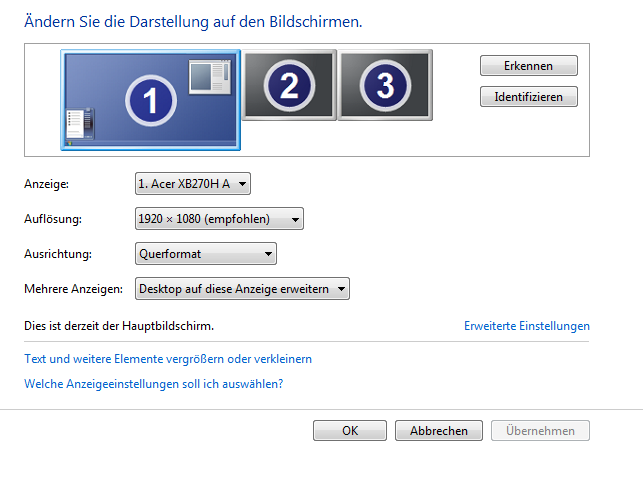
Task: Confirm with the OK button
Action: [350, 430]
